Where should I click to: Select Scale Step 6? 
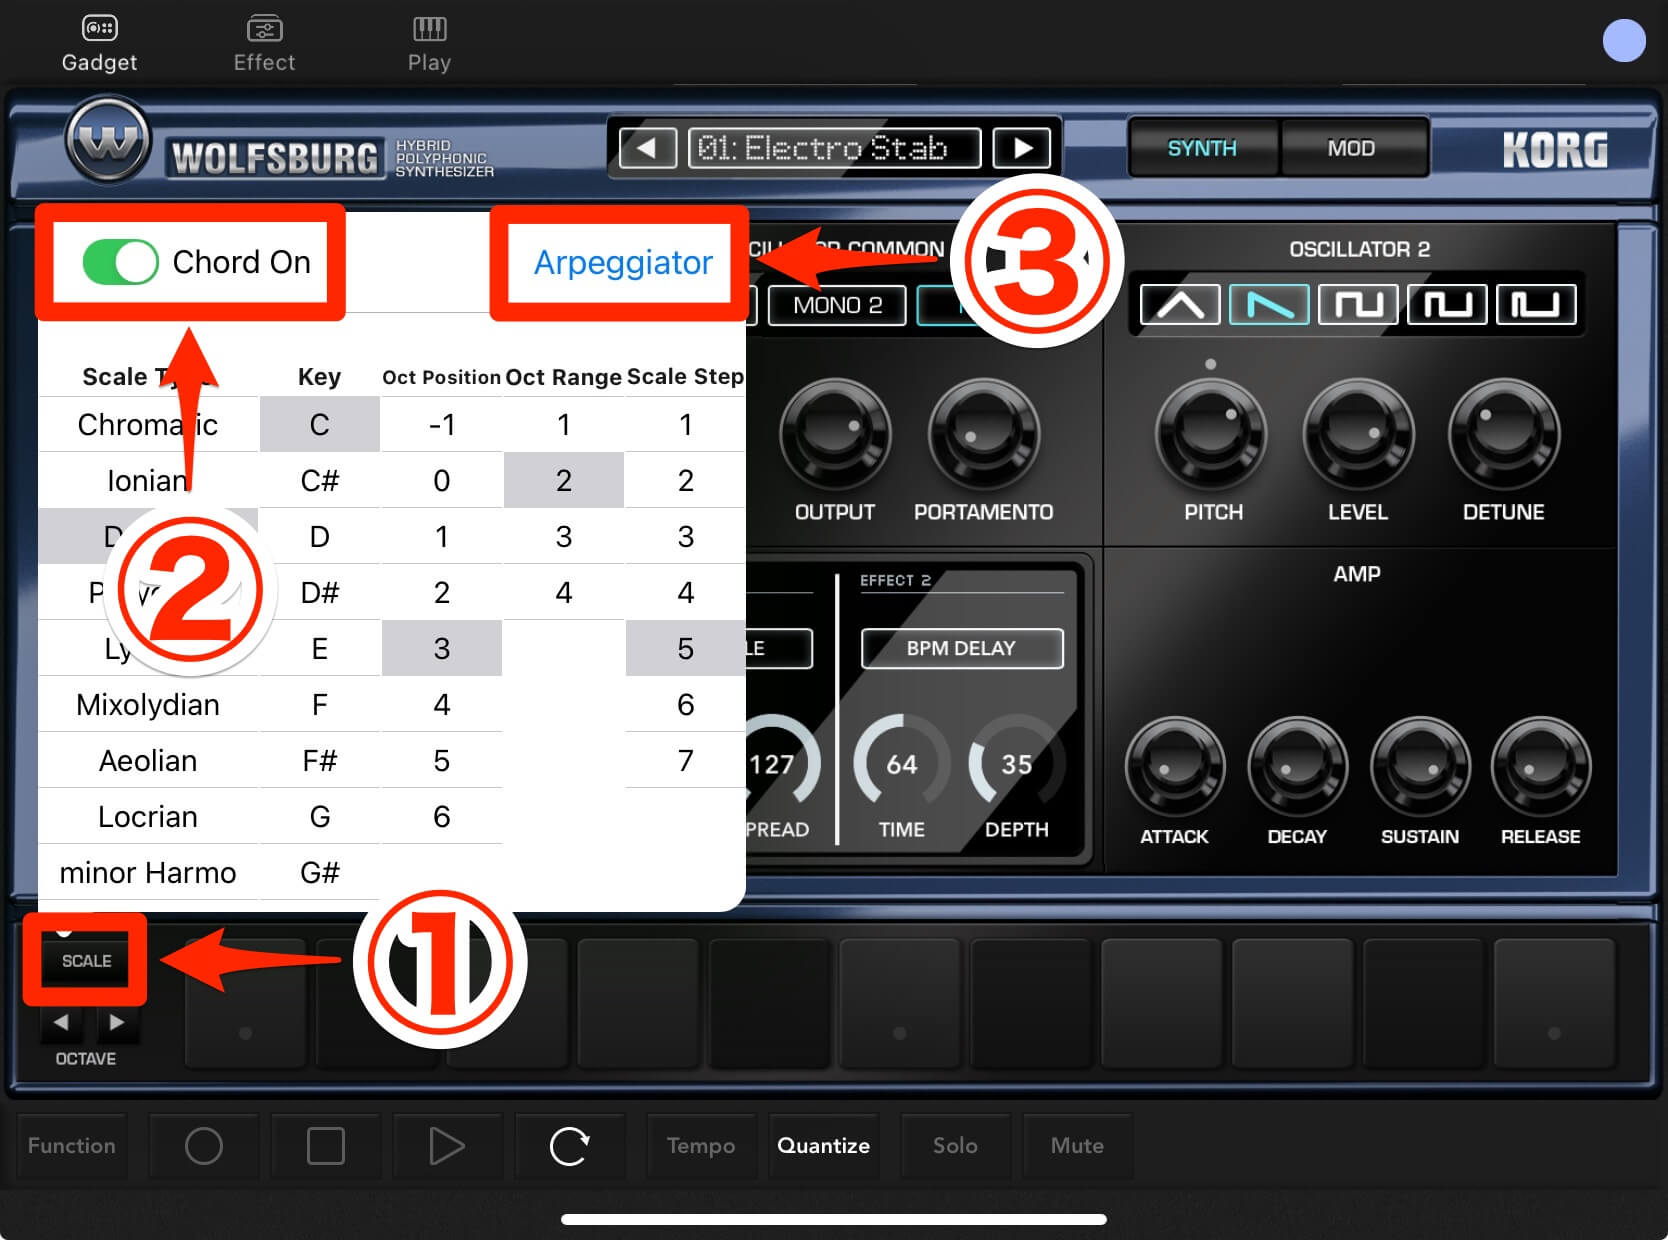[x=686, y=704]
